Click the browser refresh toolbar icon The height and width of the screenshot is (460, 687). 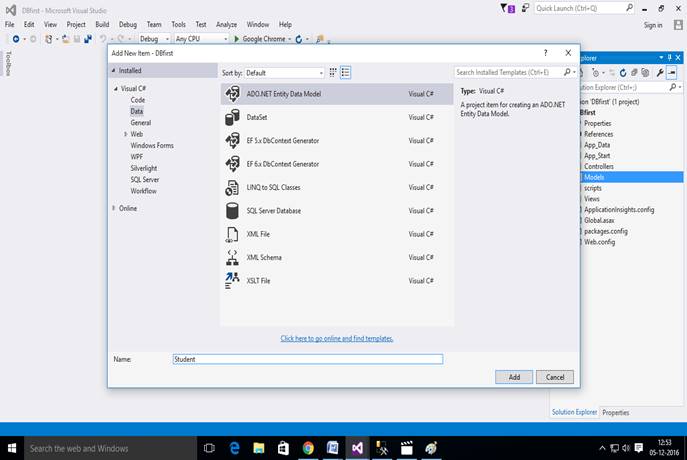click(x=299, y=39)
